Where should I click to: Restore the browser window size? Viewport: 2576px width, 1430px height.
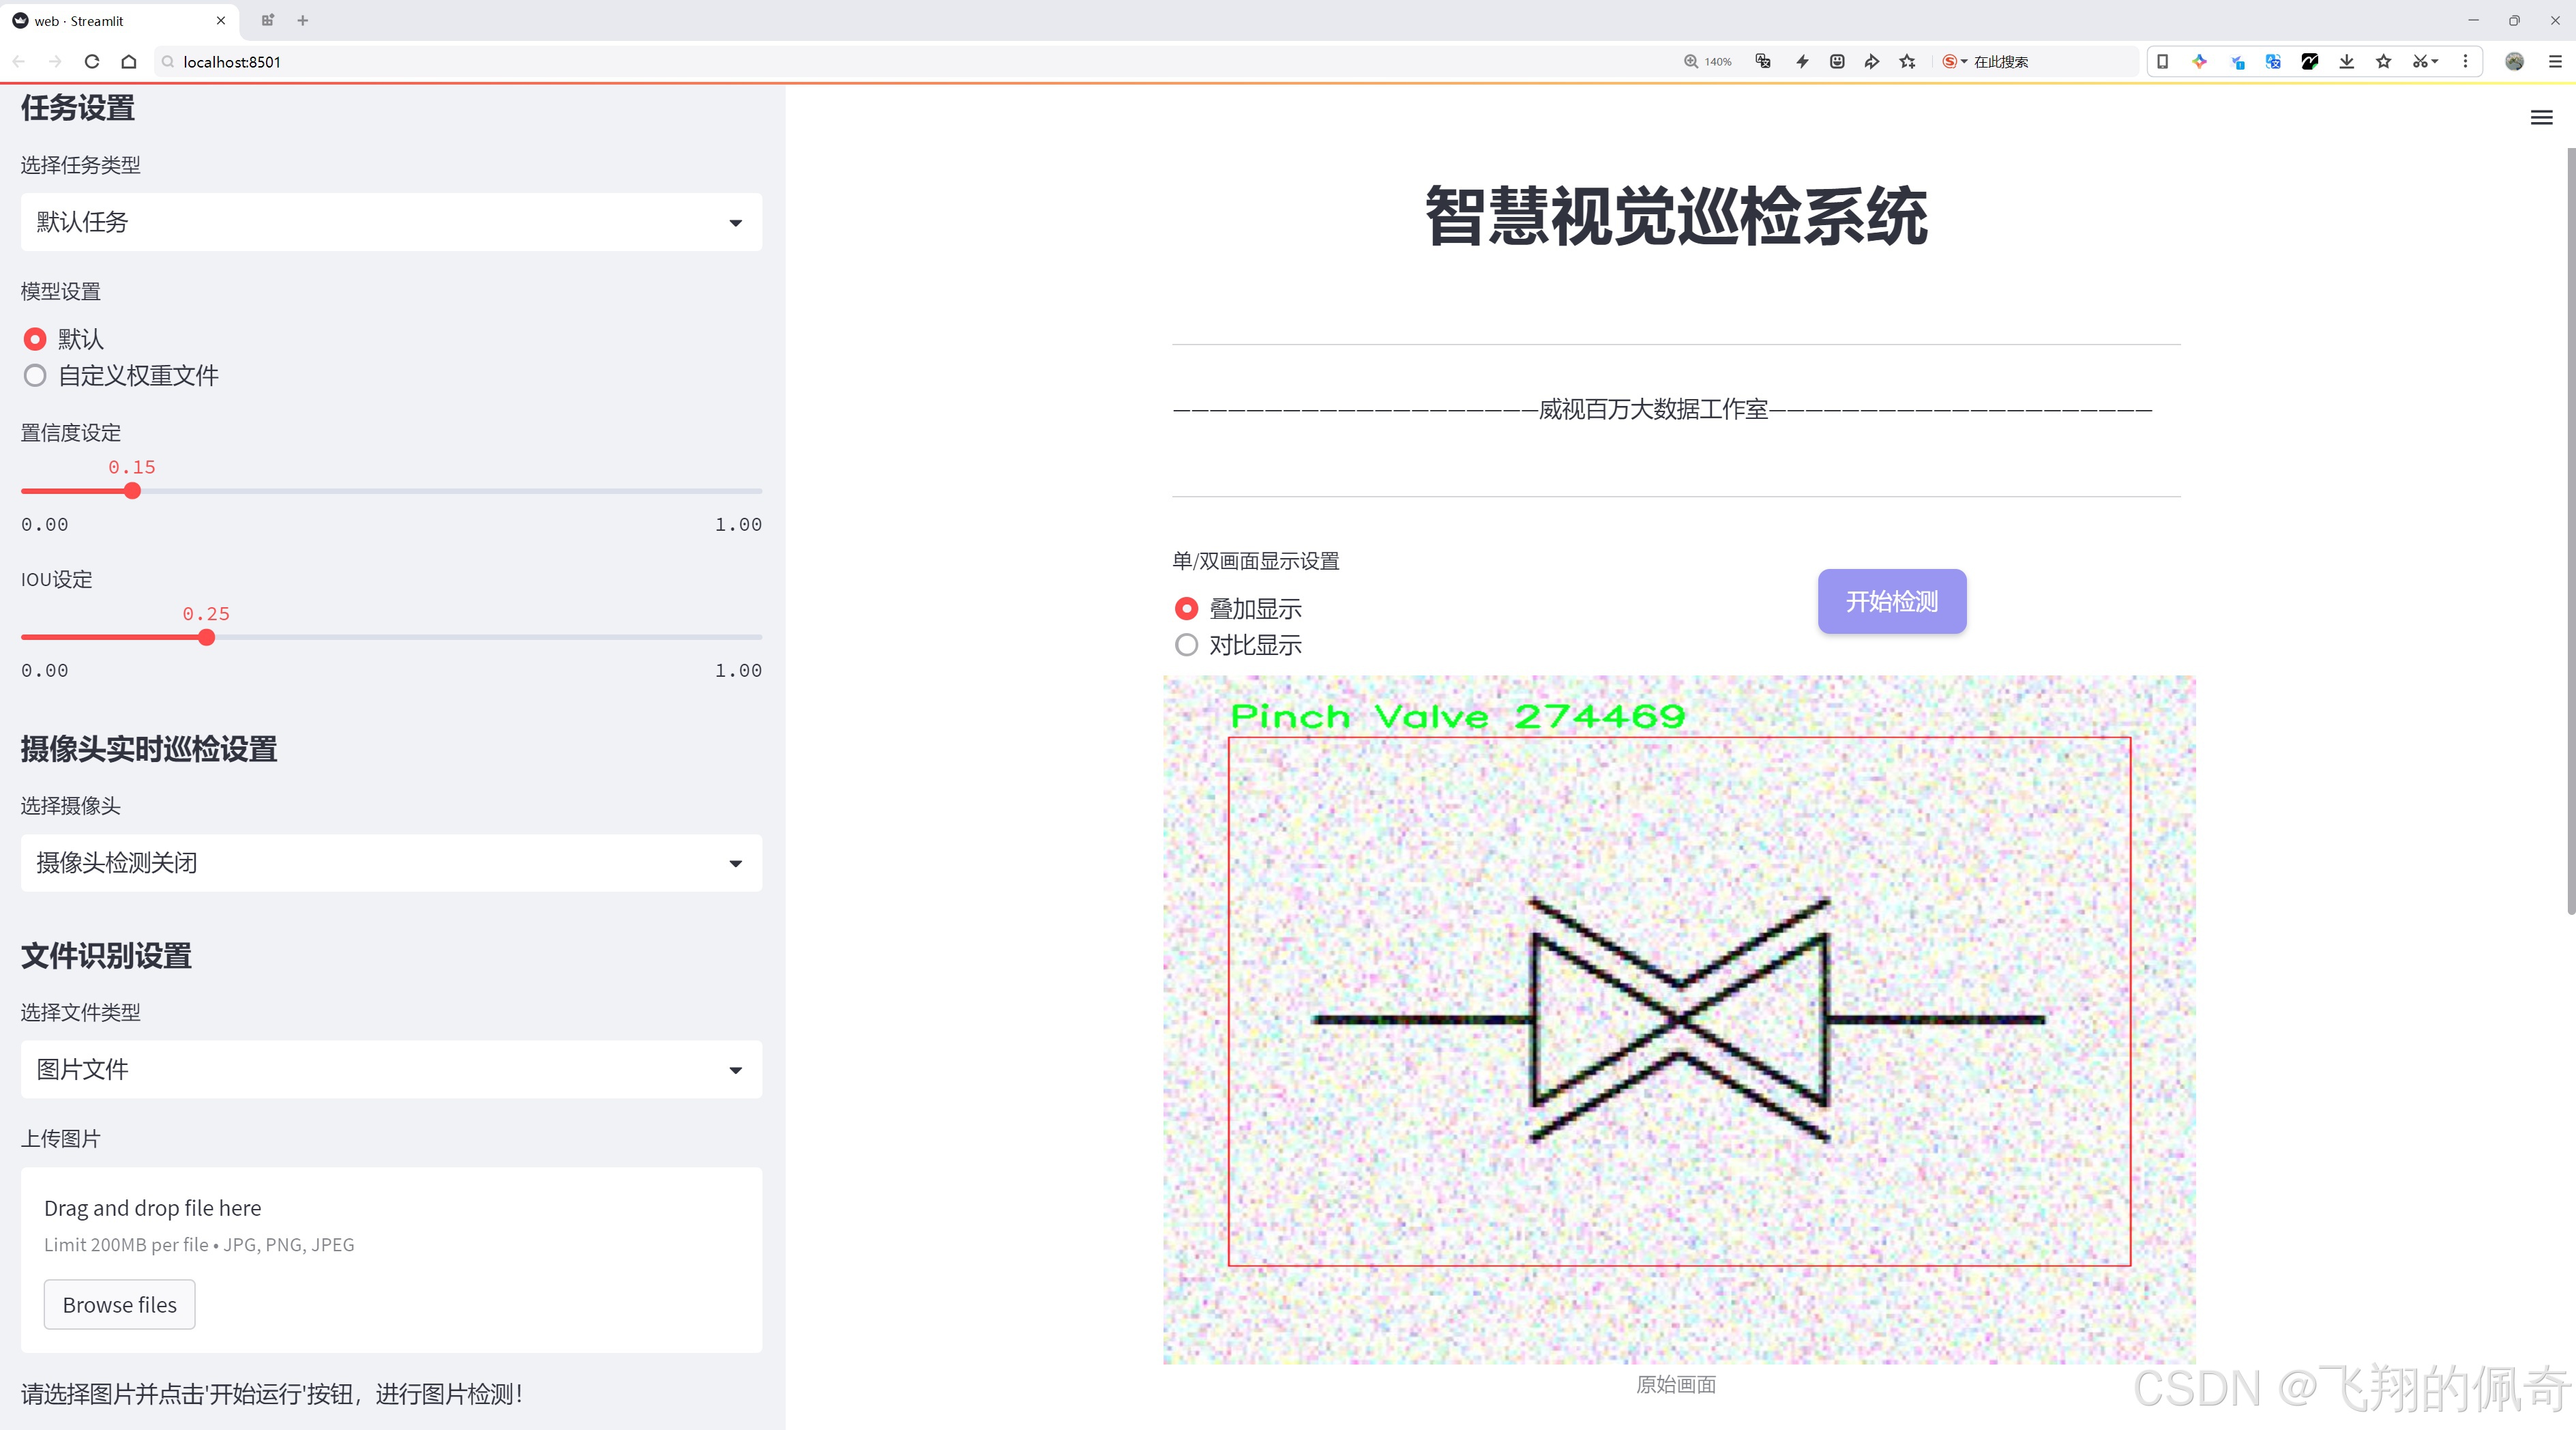point(2514,20)
